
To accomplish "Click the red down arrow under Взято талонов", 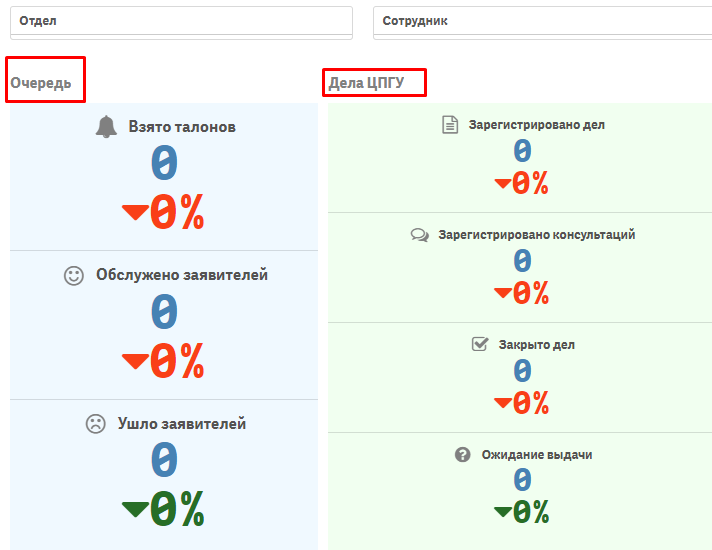I will (135, 212).
